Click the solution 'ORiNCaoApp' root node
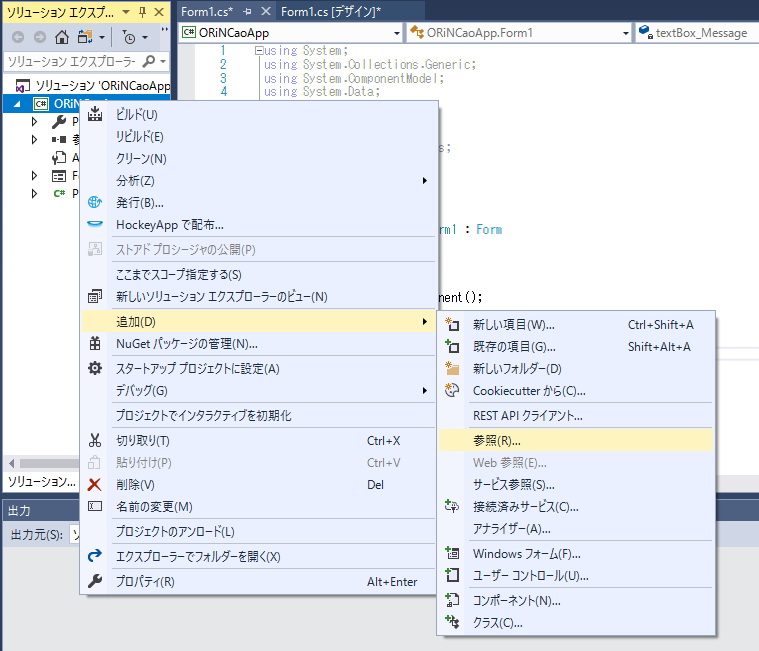 (93, 86)
